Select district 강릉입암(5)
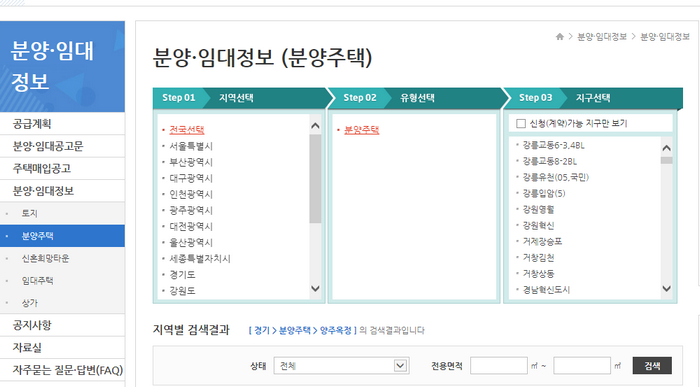Viewport: 700px width, 387px height. [x=544, y=193]
